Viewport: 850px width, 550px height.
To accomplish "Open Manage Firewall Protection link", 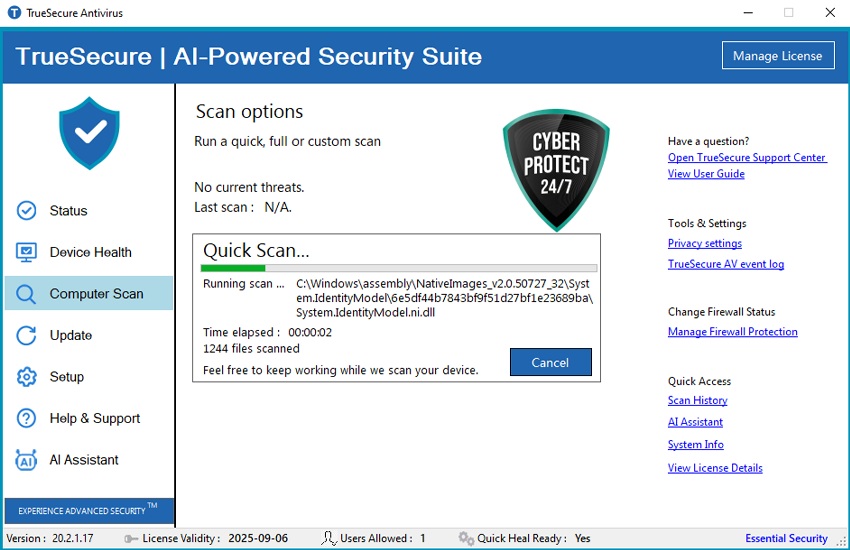I will (732, 332).
